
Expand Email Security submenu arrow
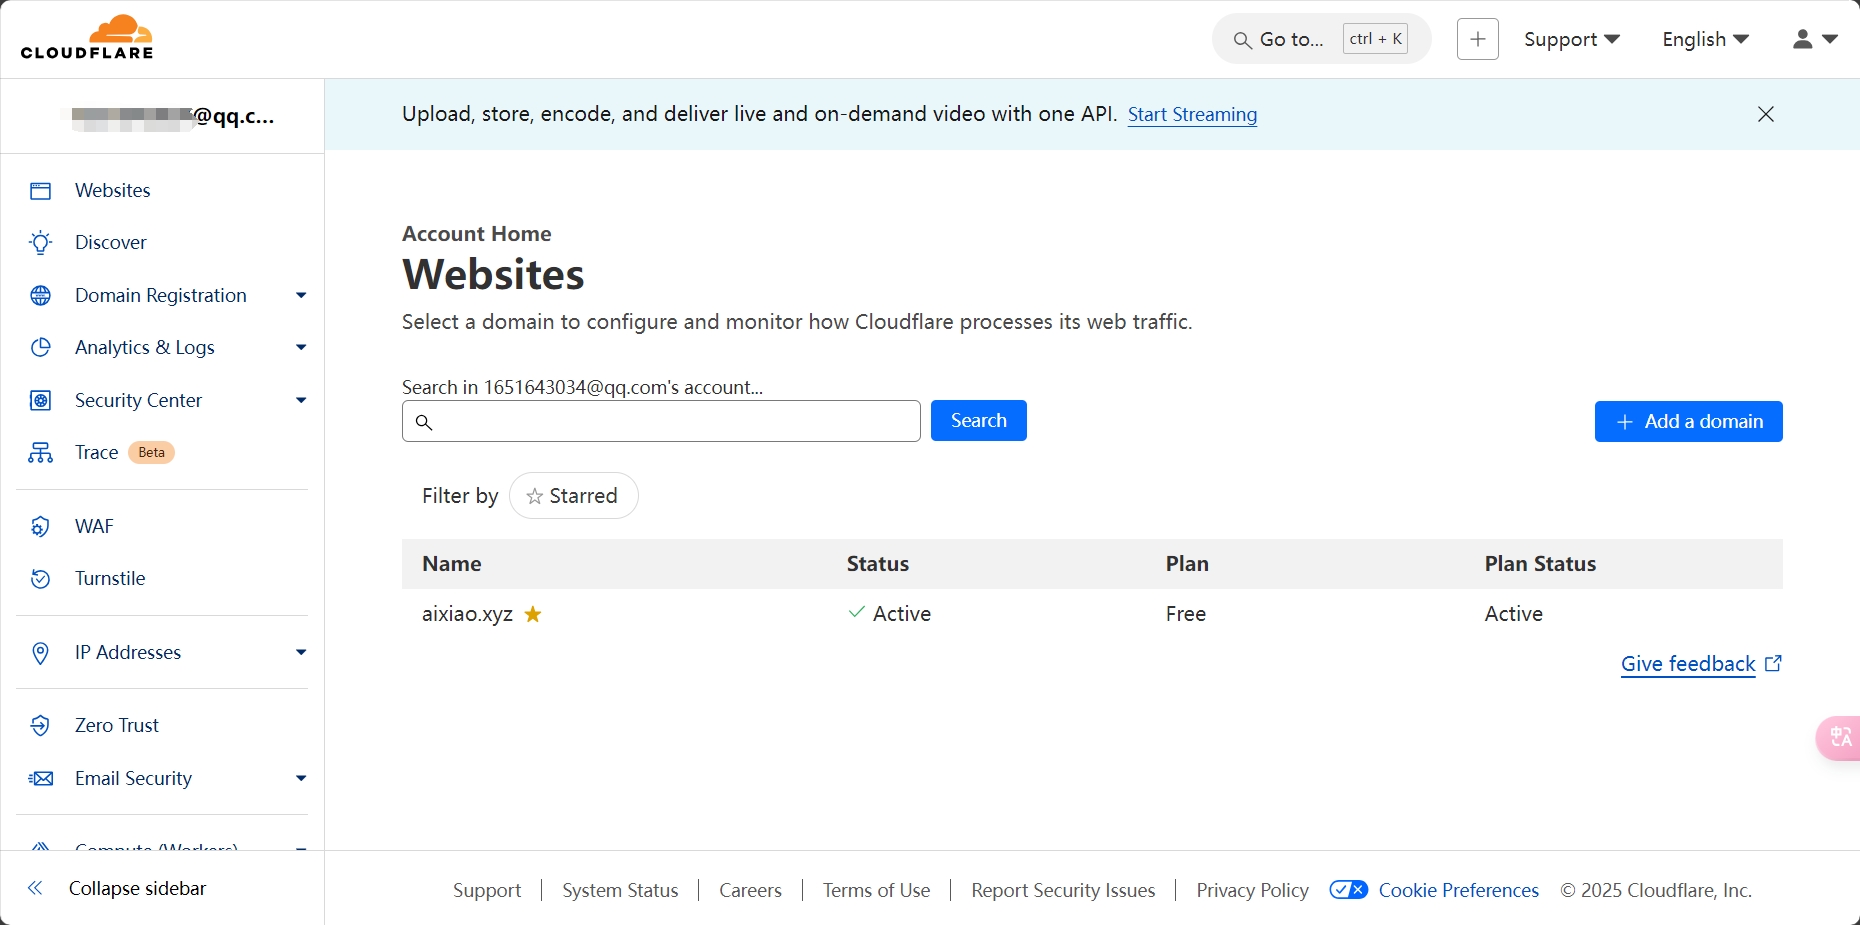pyautogui.click(x=301, y=779)
